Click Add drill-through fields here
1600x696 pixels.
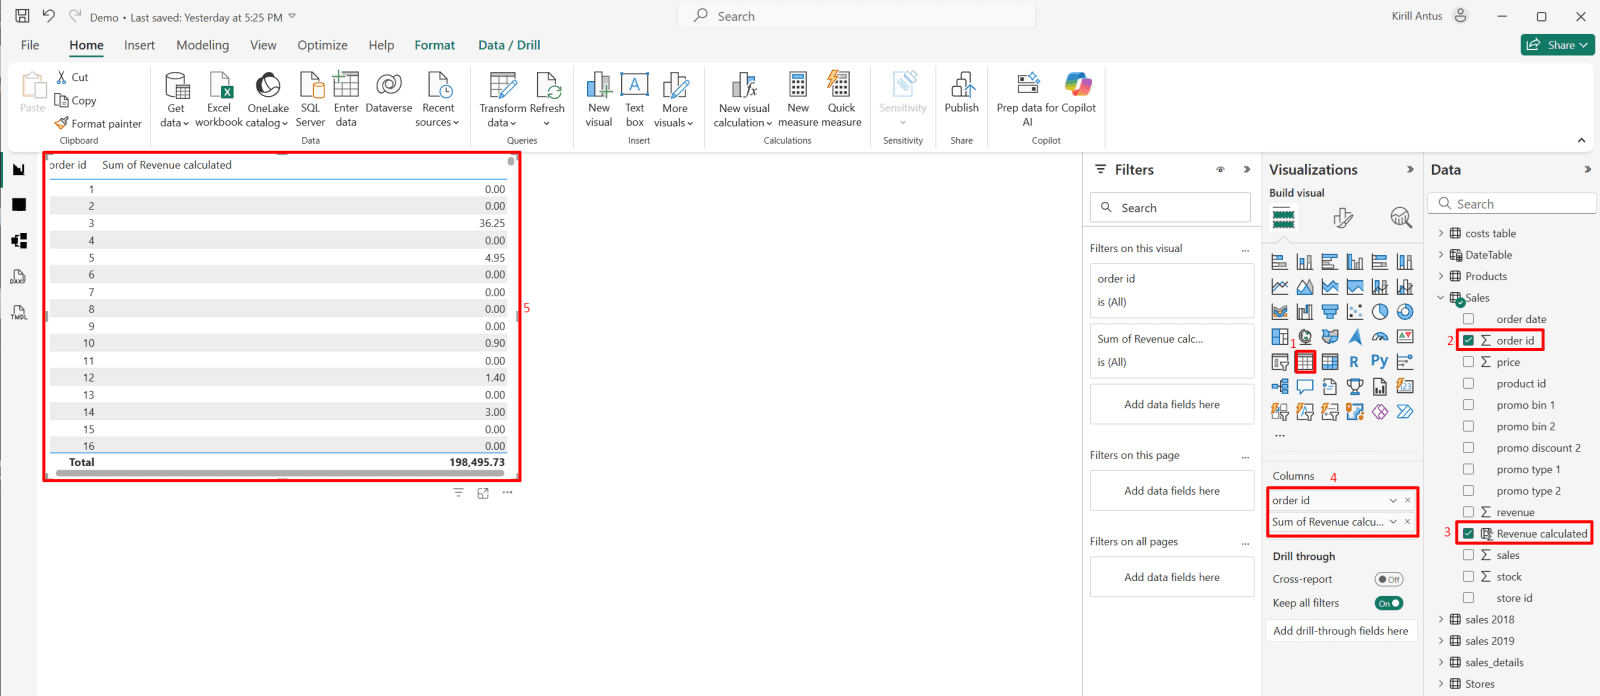pos(1340,631)
